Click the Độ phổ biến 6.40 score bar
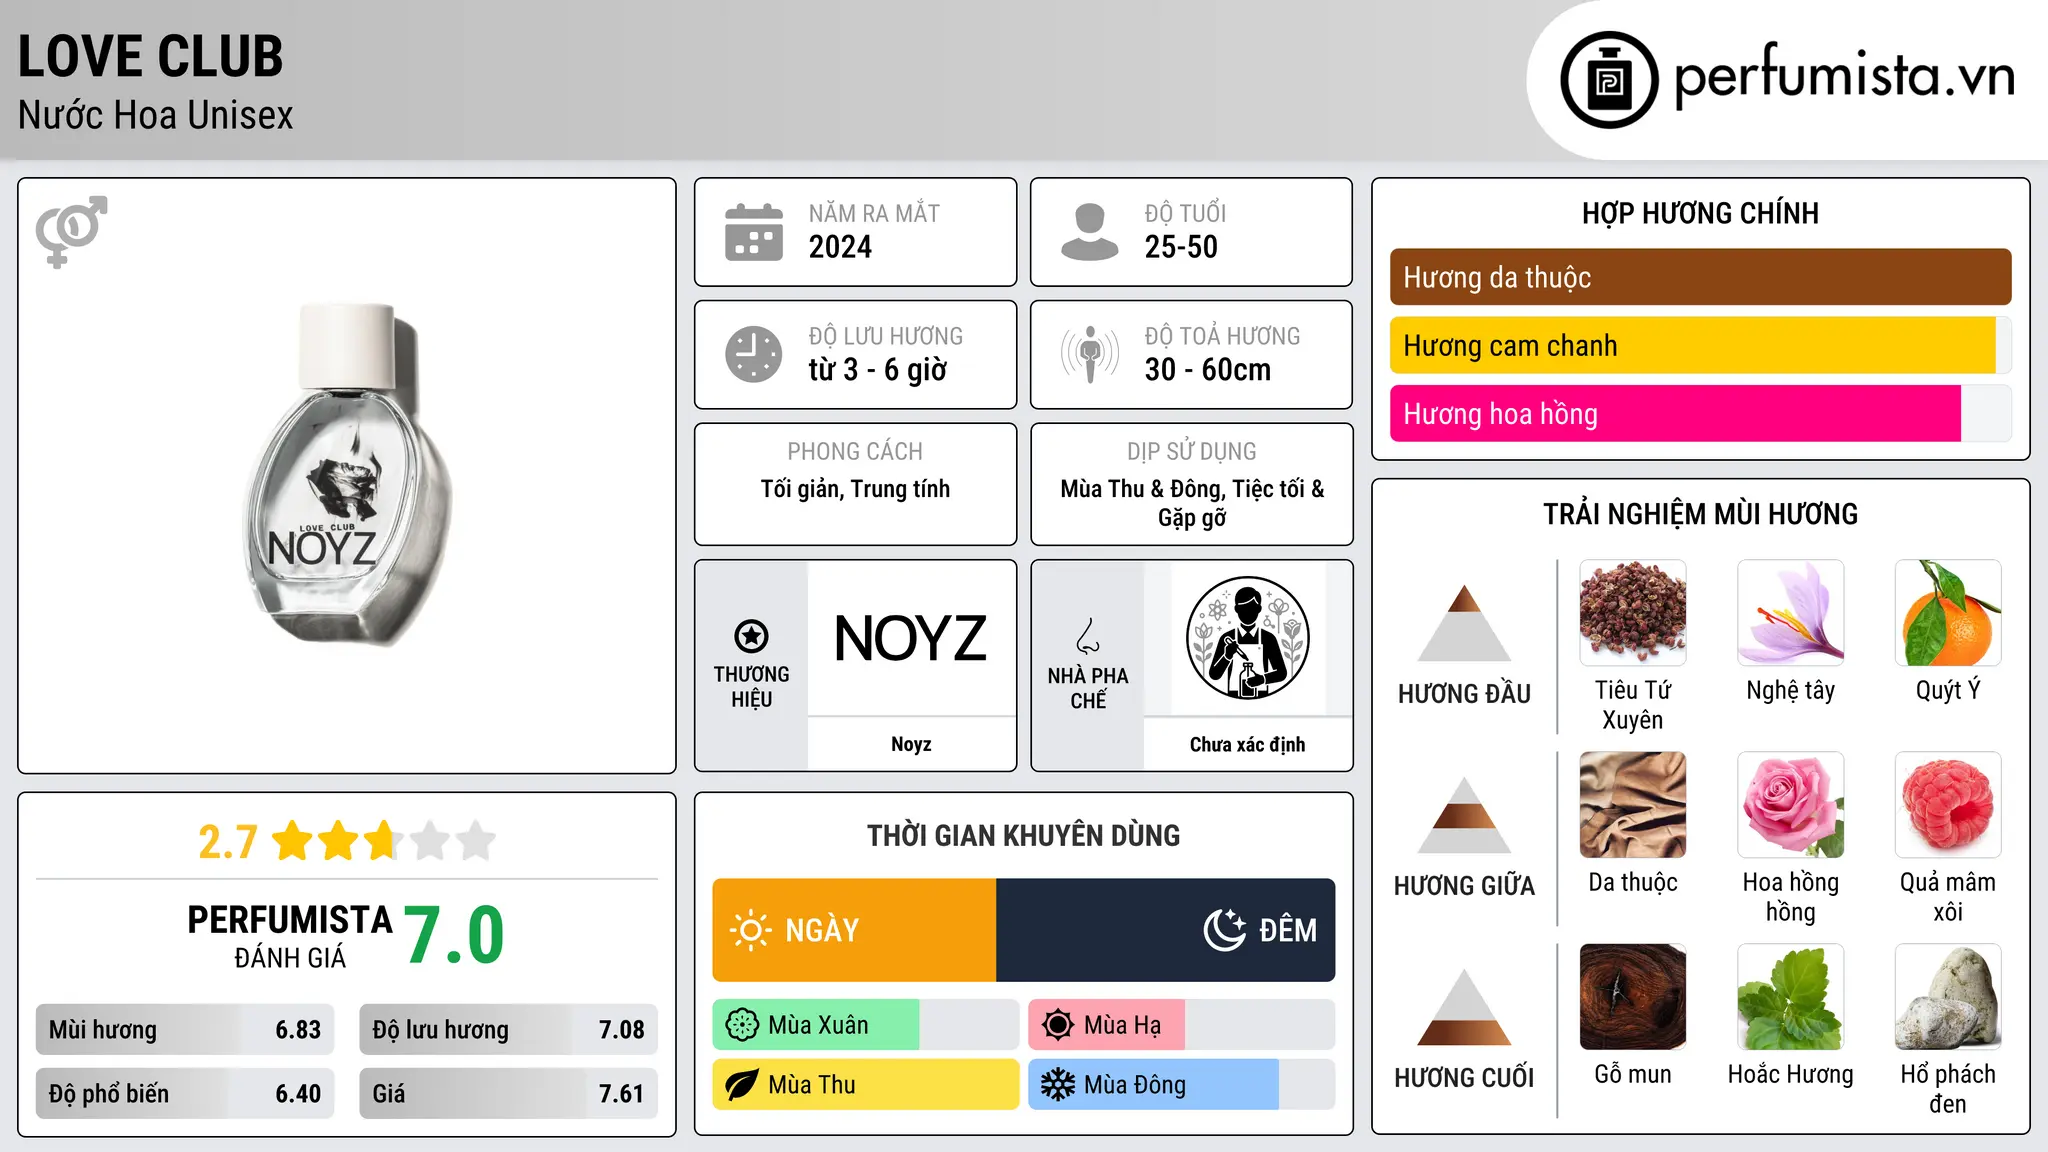Screen dimensions: 2048x1152 (185, 1094)
